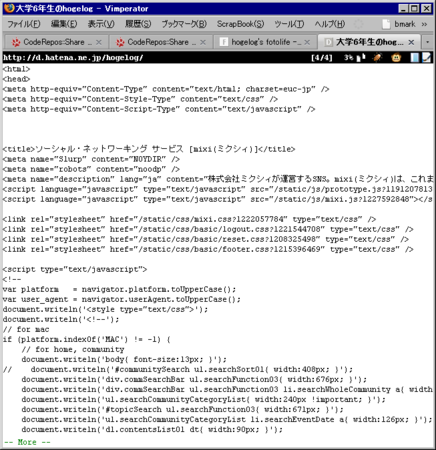436x450 pixels.
Task: Click the platform.indexOf('MAC') if line
Action: (x=87, y=339)
